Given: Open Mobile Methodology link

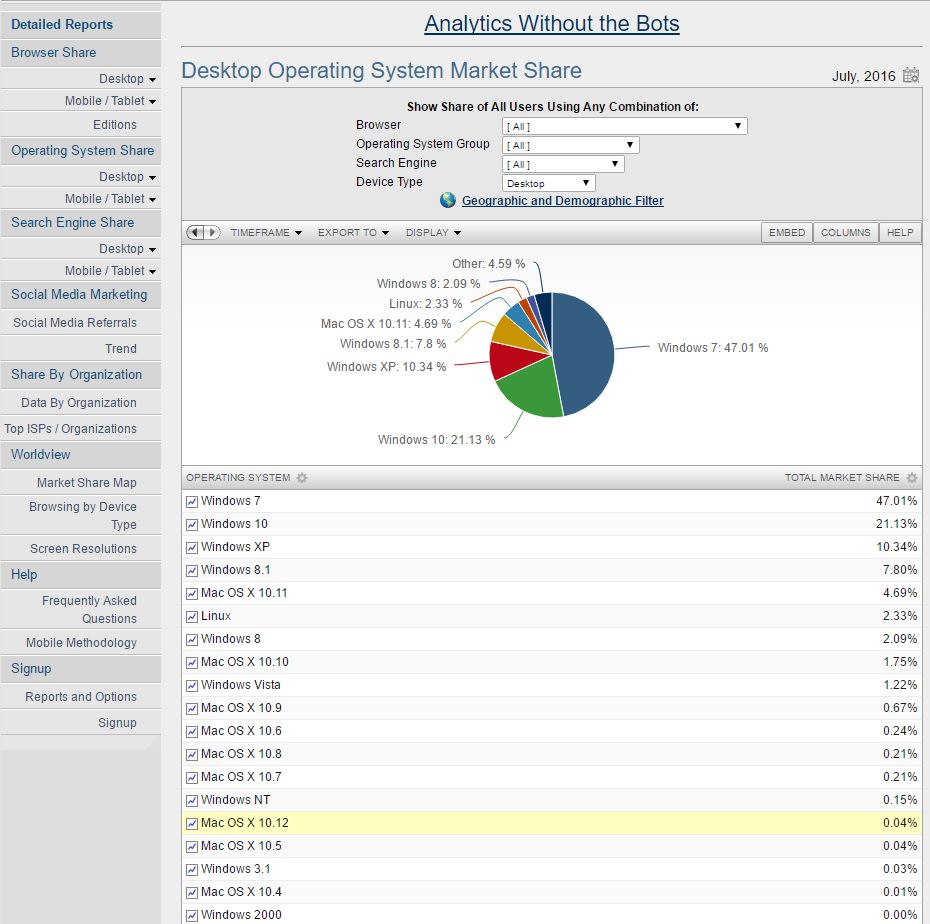Looking at the screenshot, I should 81,643.
